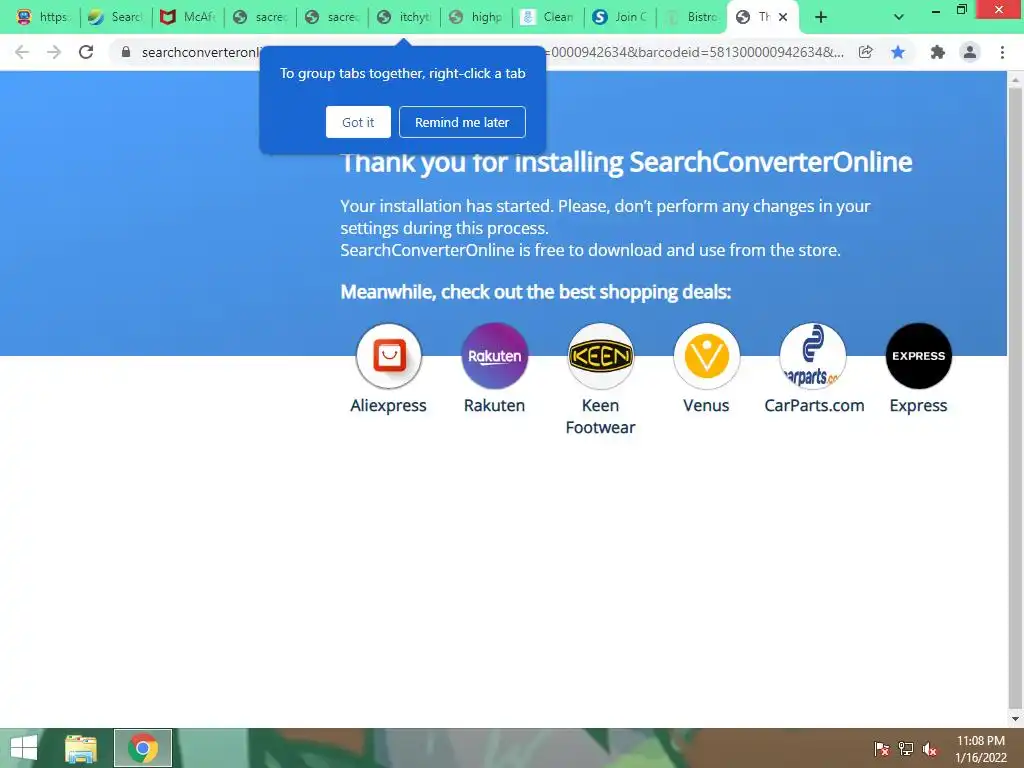
Task: Click the padlock site info icon
Action: point(126,52)
